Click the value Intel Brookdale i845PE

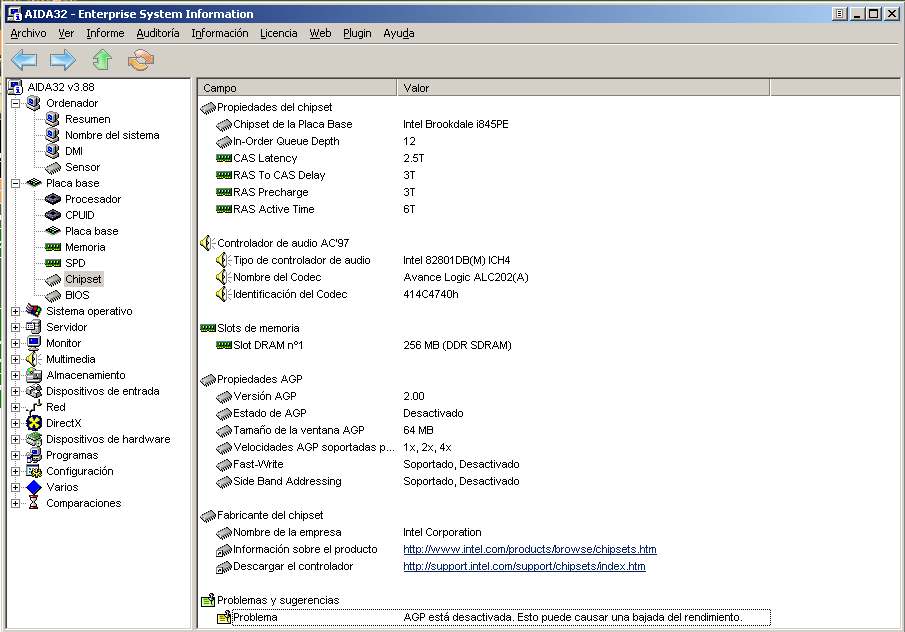click(455, 124)
